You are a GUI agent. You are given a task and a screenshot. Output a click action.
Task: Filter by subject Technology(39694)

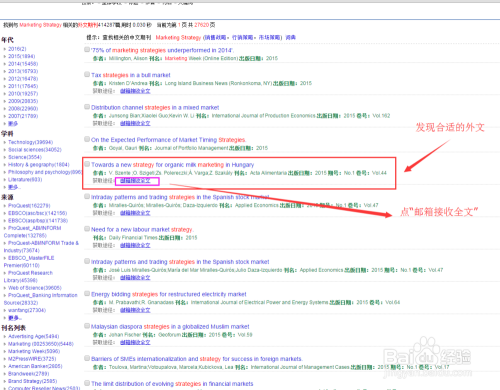pos(31,142)
